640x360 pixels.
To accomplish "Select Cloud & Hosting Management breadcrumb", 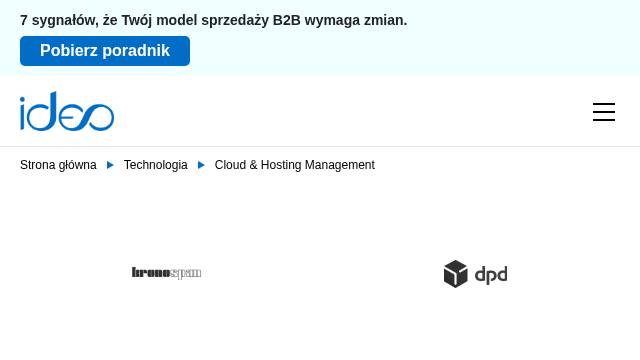I will 294,165.
